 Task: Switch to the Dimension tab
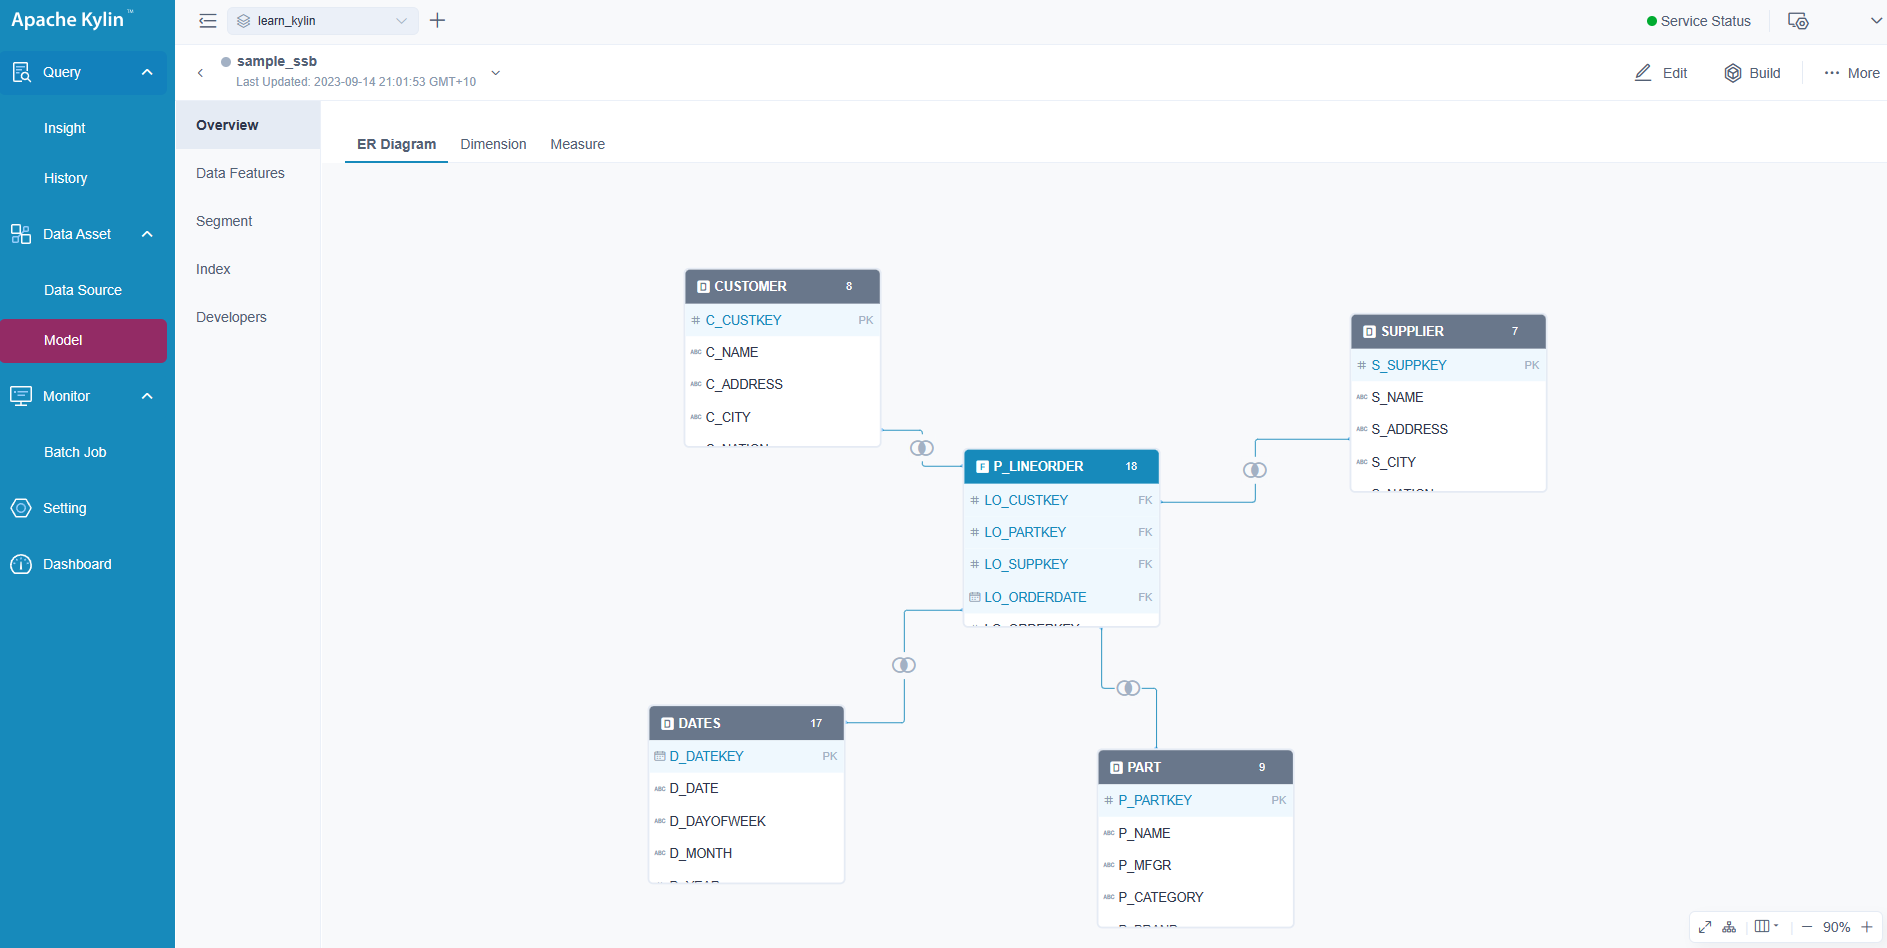pos(493,144)
